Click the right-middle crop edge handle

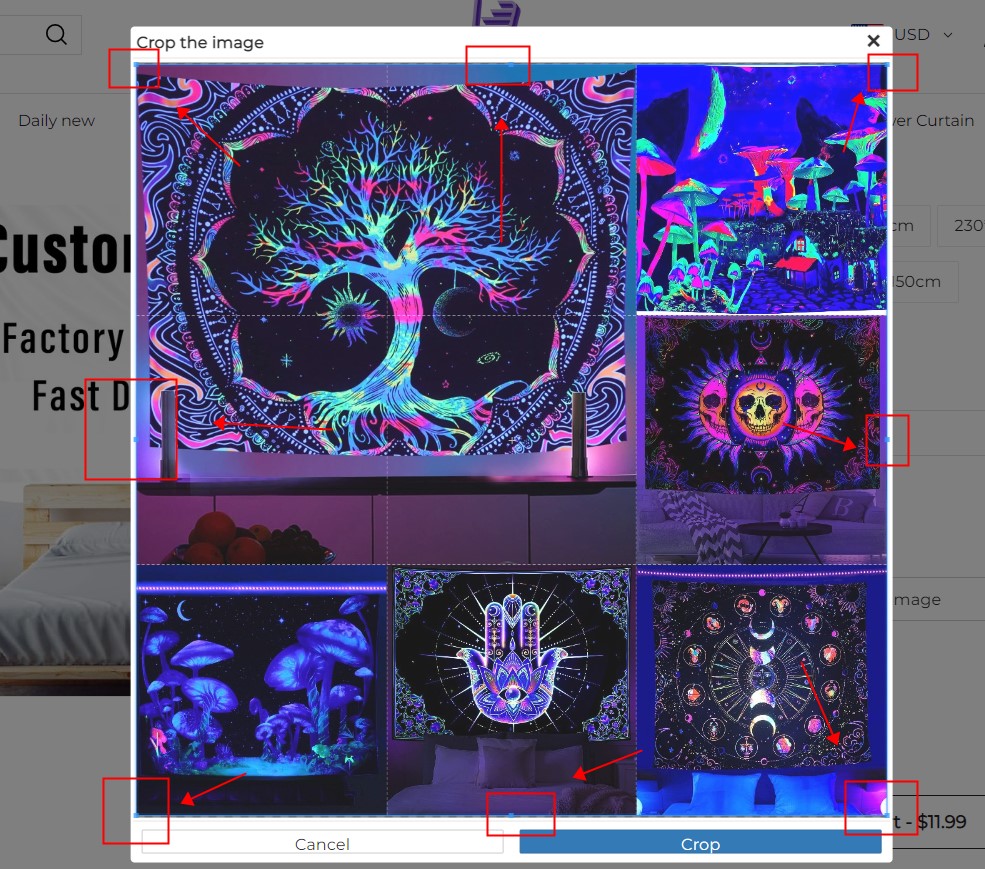click(887, 440)
